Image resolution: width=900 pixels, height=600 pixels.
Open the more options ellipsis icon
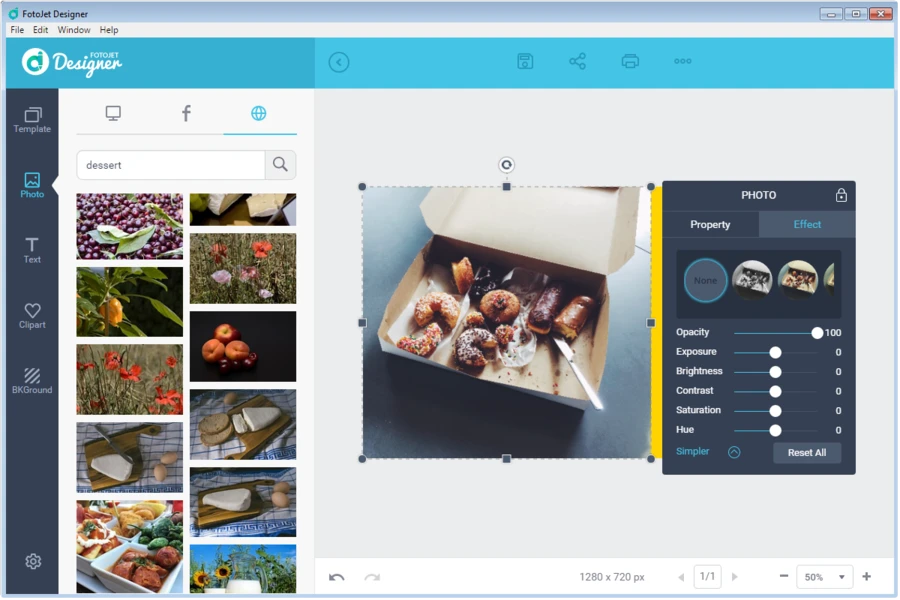(683, 62)
